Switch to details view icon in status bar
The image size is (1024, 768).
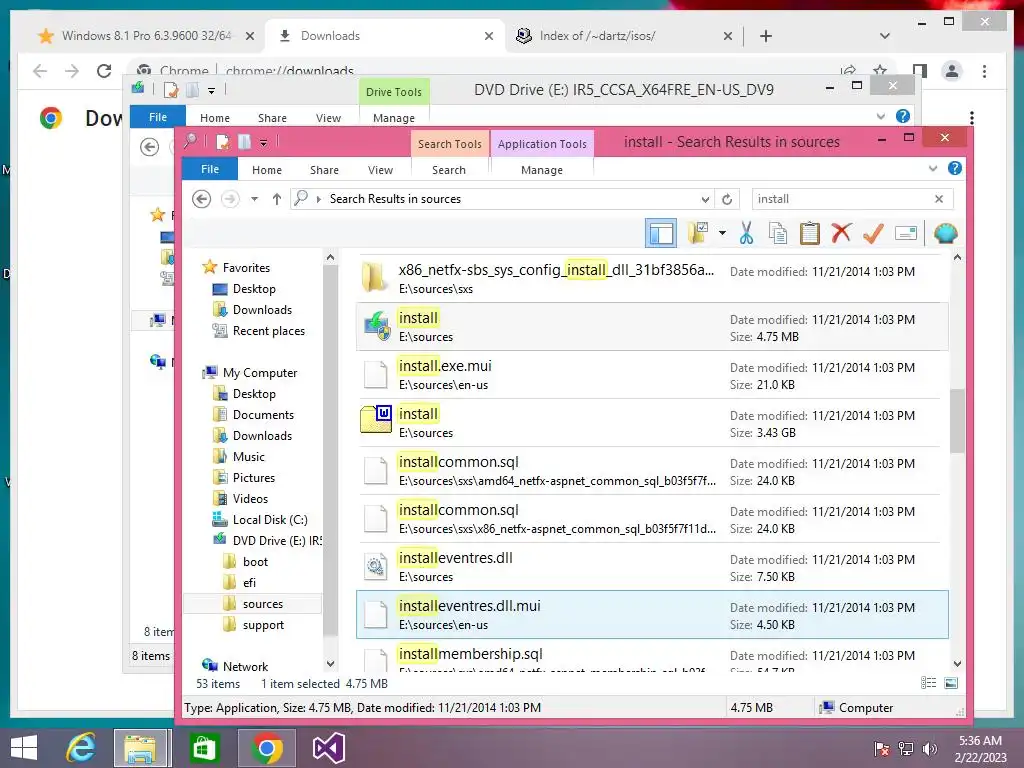[928, 683]
